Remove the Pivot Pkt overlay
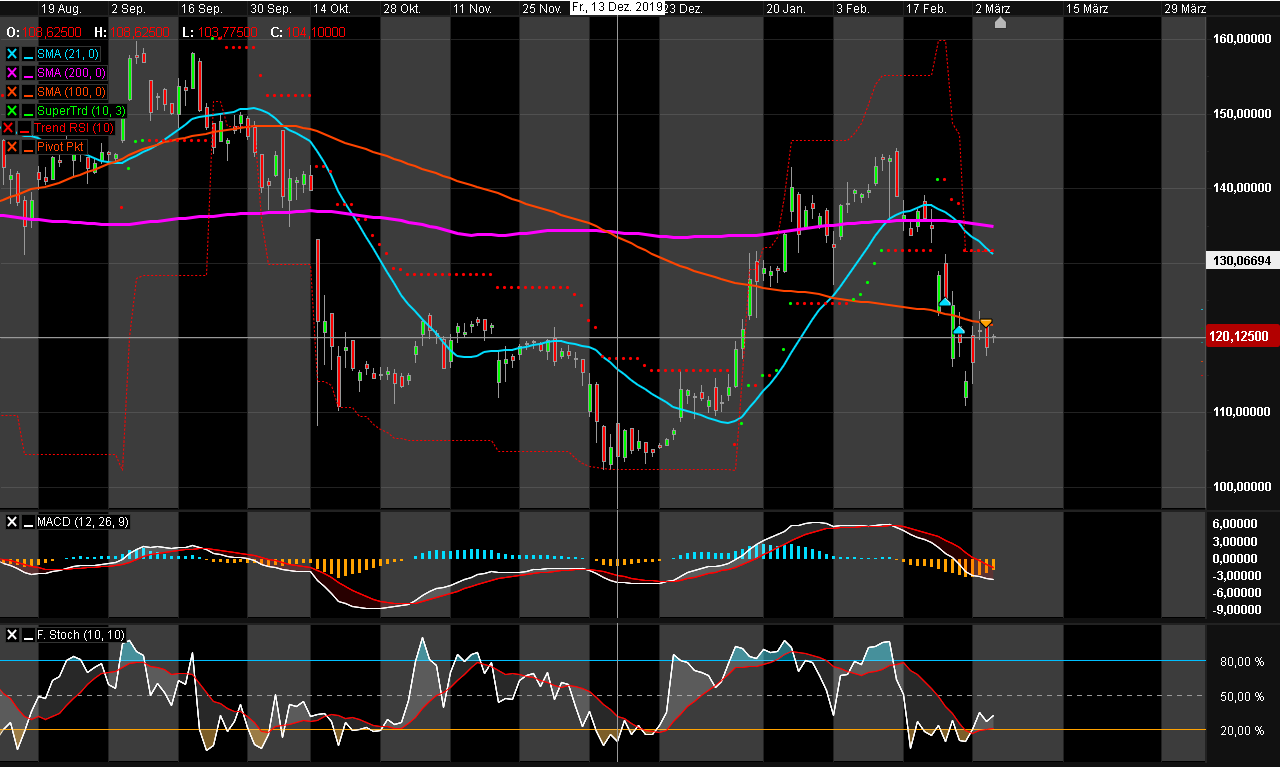This screenshot has width=1280, height=767. [11, 146]
